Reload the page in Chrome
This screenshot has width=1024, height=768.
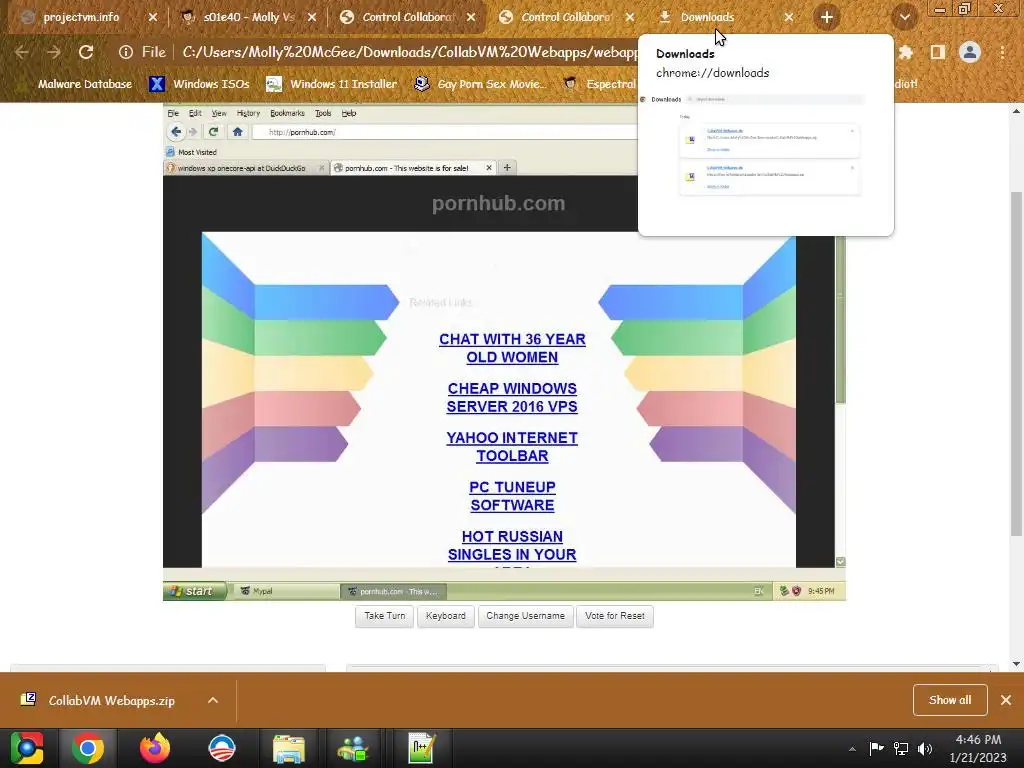pos(86,52)
